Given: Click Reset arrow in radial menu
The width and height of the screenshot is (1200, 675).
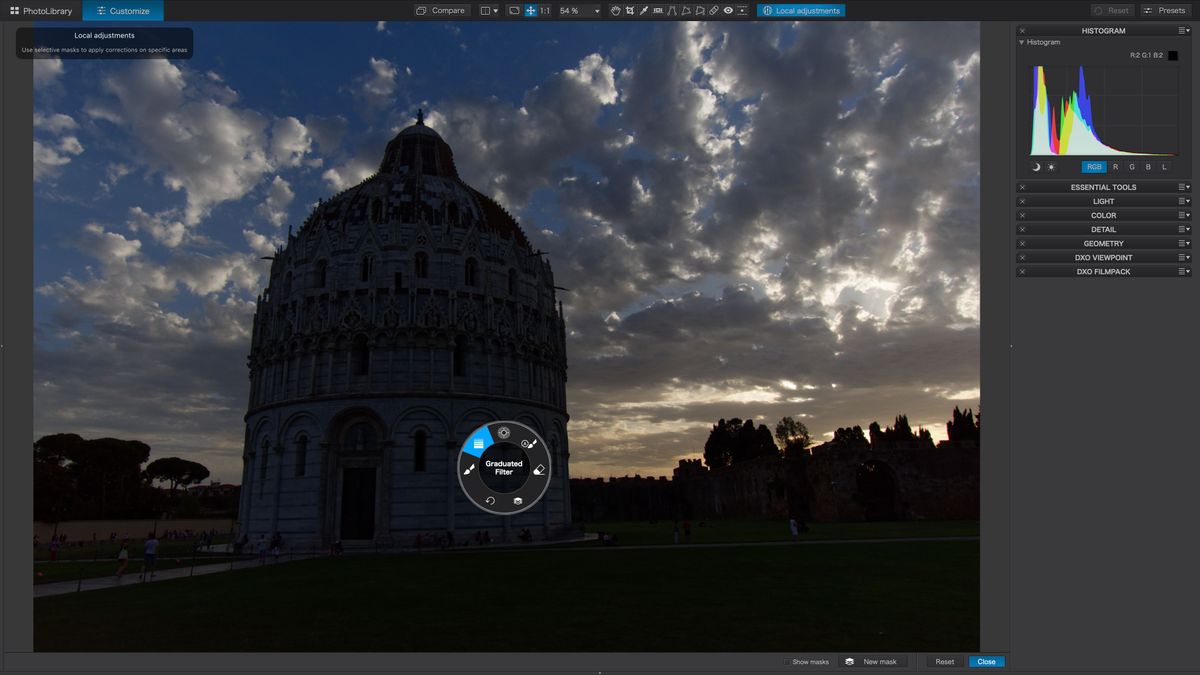Looking at the screenshot, I should [491, 500].
